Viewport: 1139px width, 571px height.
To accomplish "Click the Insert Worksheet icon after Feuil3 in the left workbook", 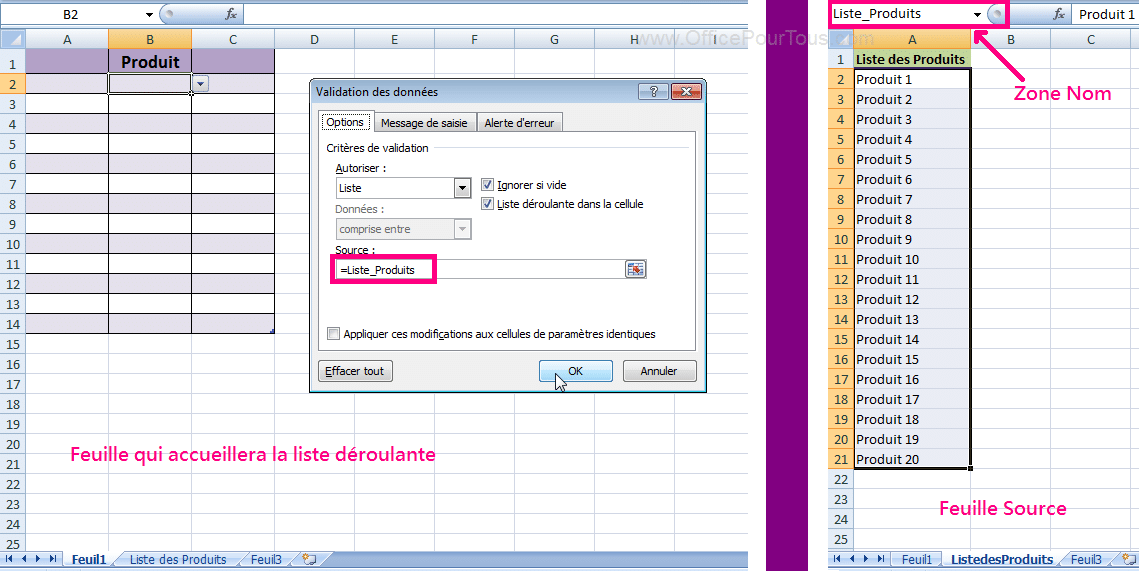I will (x=309, y=560).
